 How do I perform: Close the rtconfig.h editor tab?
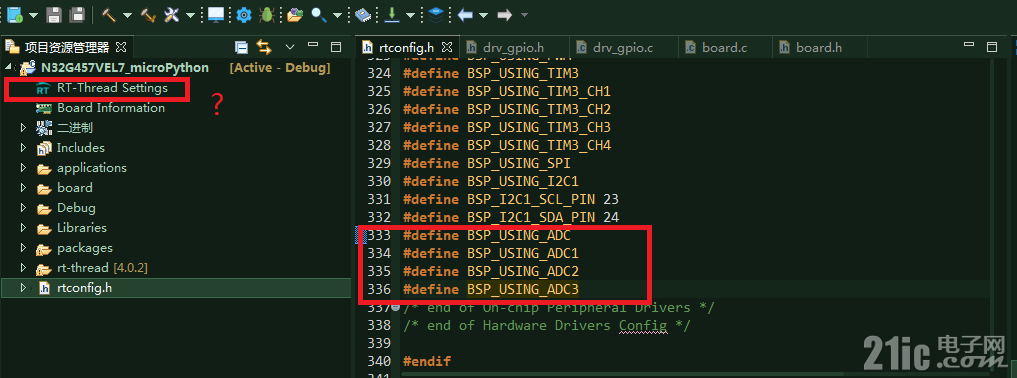(447, 47)
